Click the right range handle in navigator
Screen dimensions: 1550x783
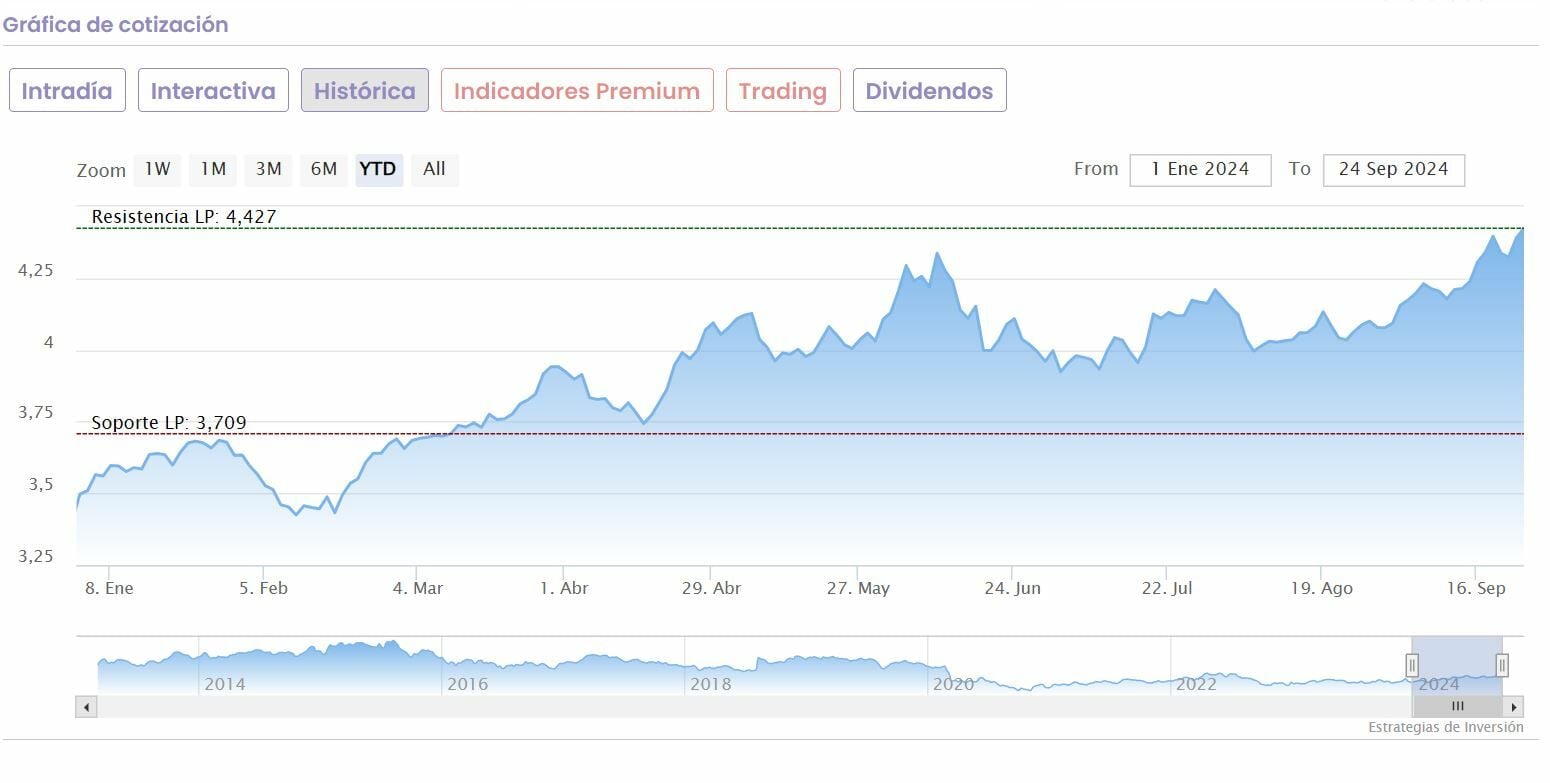pyautogui.click(x=1501, y=665)
